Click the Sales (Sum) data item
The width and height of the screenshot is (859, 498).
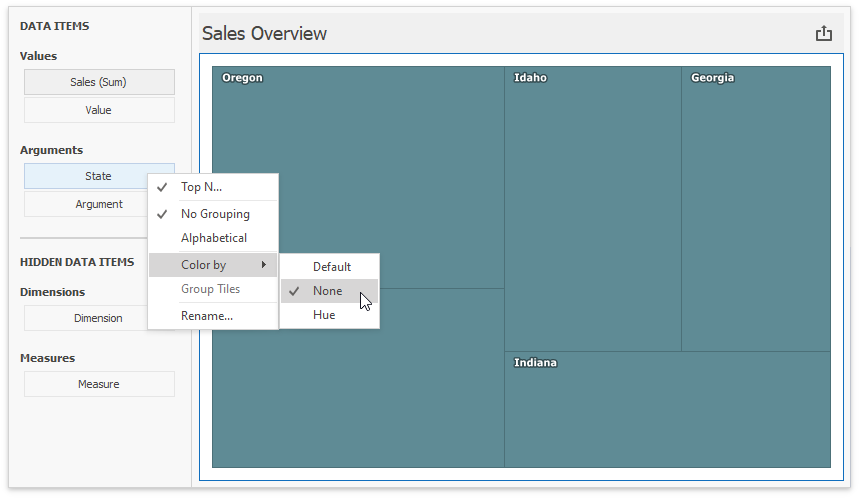(x=99, y=82)
